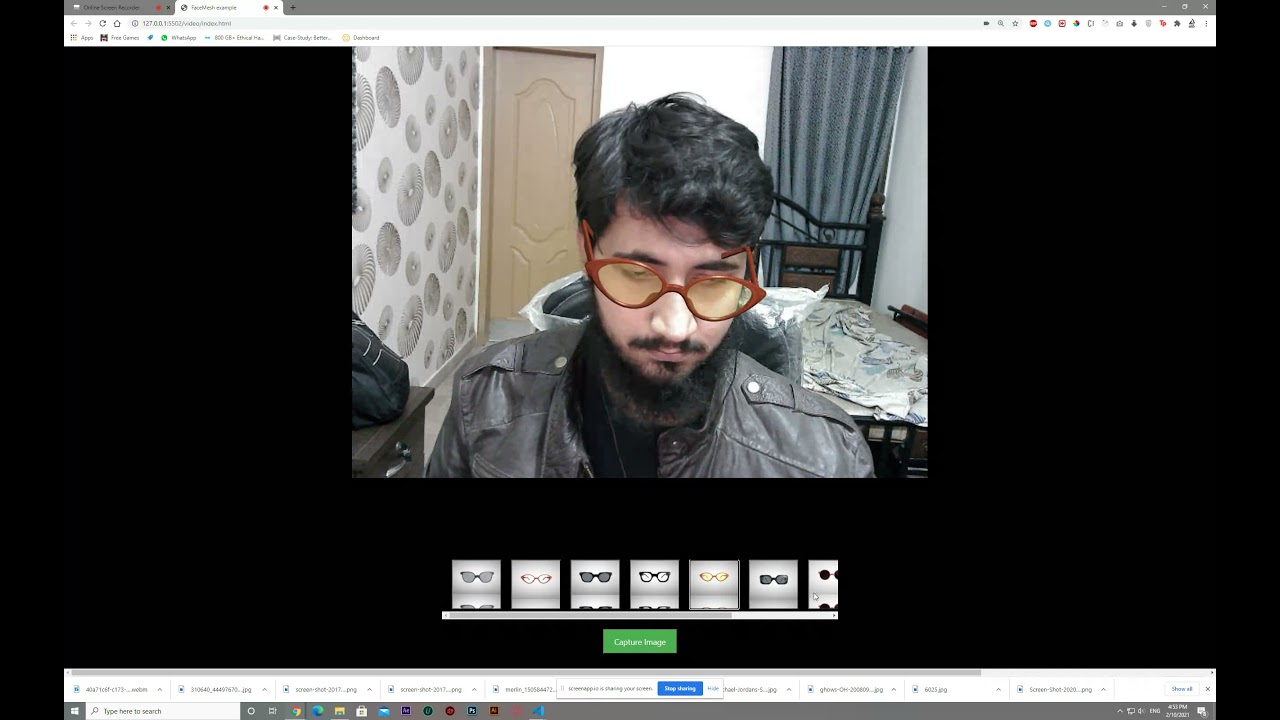
Task: Click the webcam video preview
Action: tap(640, 262)
